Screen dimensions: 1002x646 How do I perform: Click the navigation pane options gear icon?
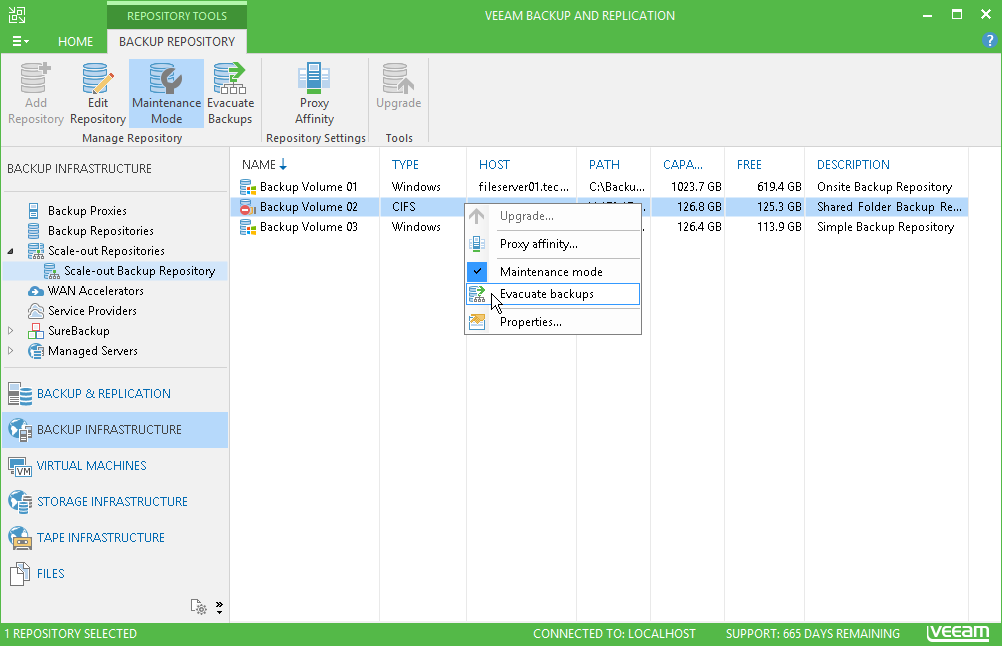[199, 607]
